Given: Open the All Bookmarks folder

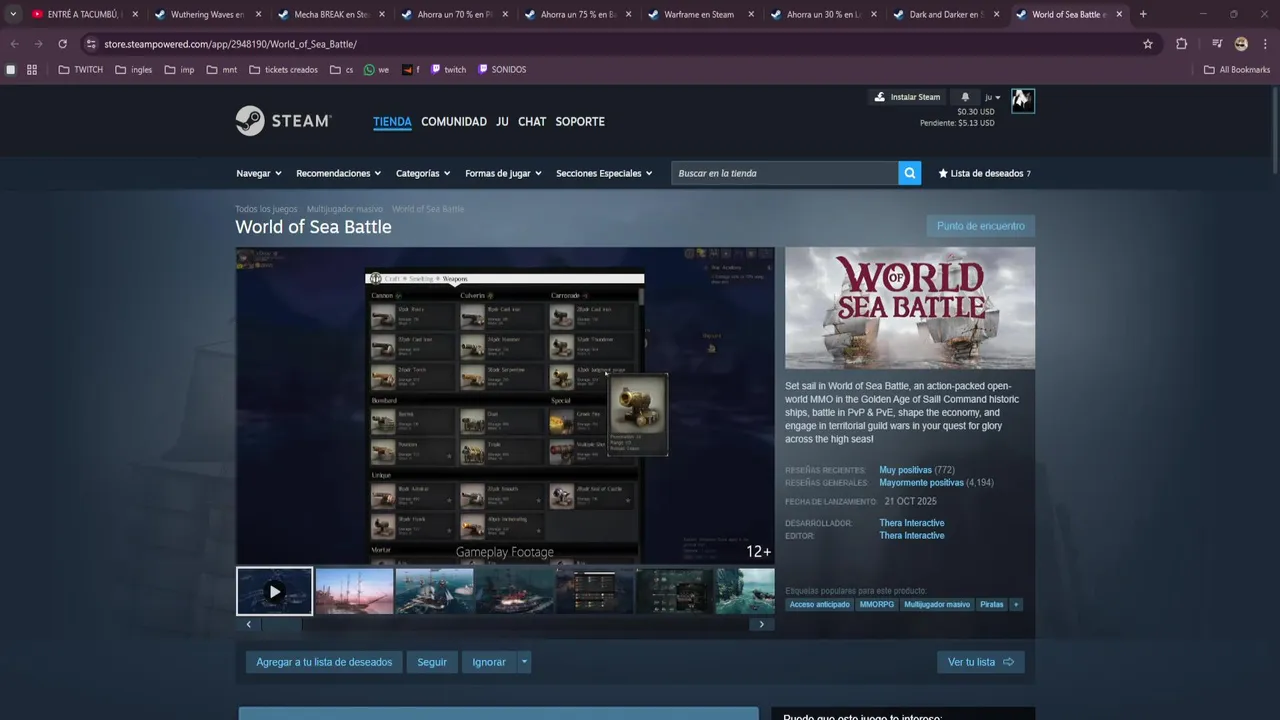Looking at the screenshot, I should pos(1237,70).
